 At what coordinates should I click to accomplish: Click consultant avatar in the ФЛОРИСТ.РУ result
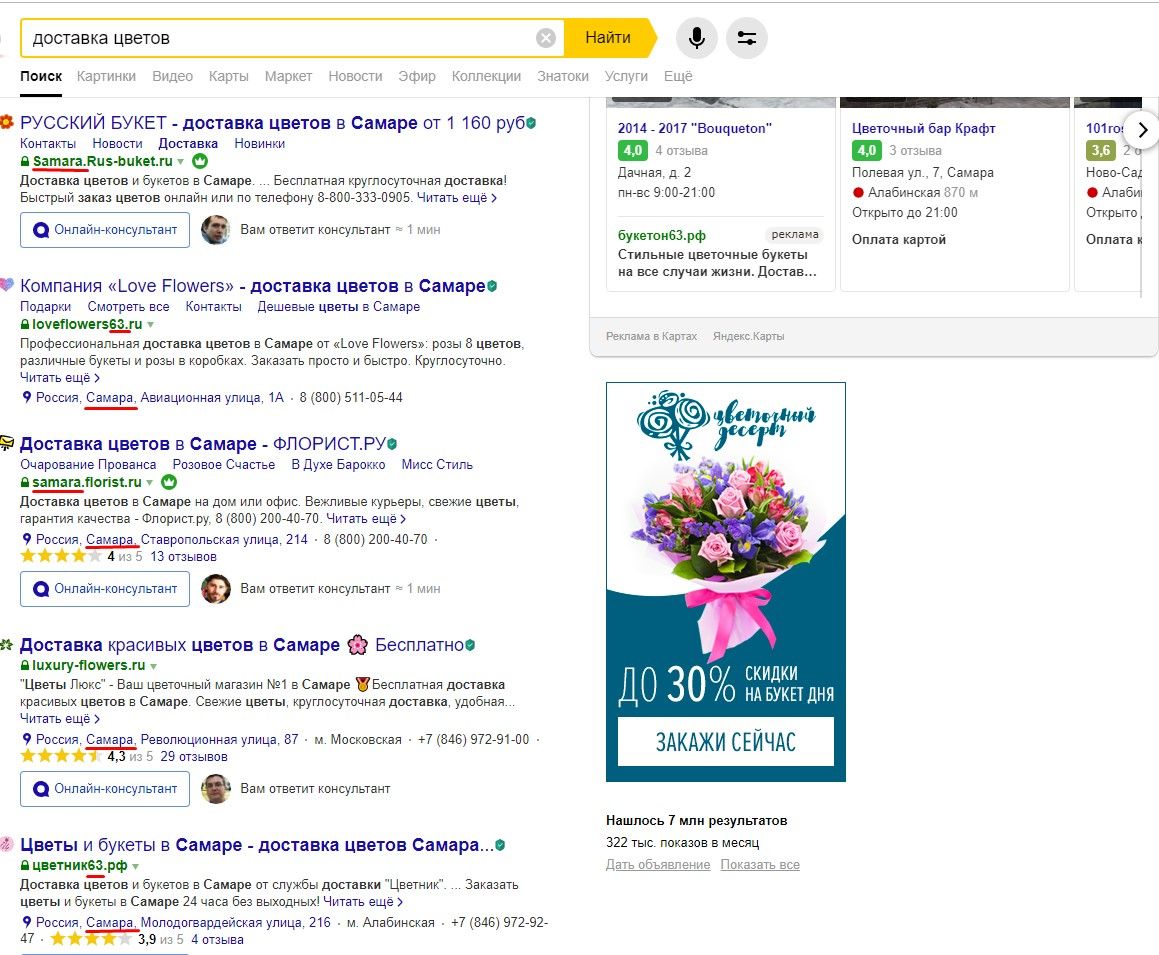pos(216,588)
